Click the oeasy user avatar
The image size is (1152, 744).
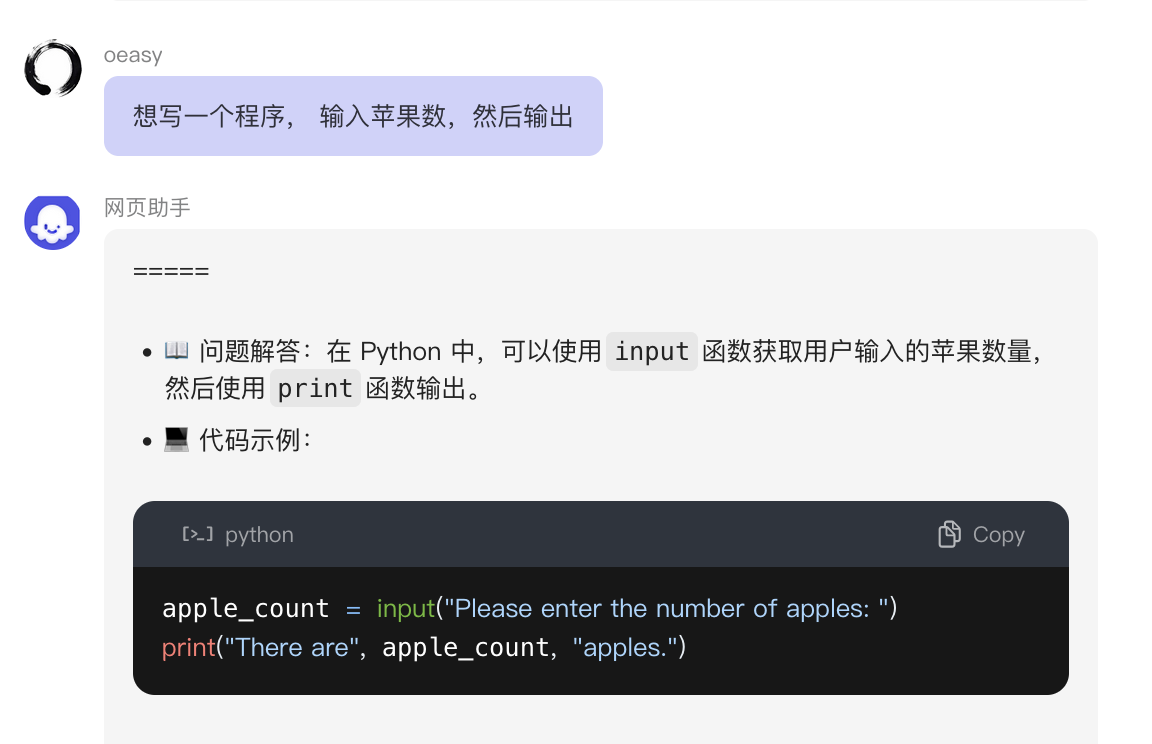point(51,68)
